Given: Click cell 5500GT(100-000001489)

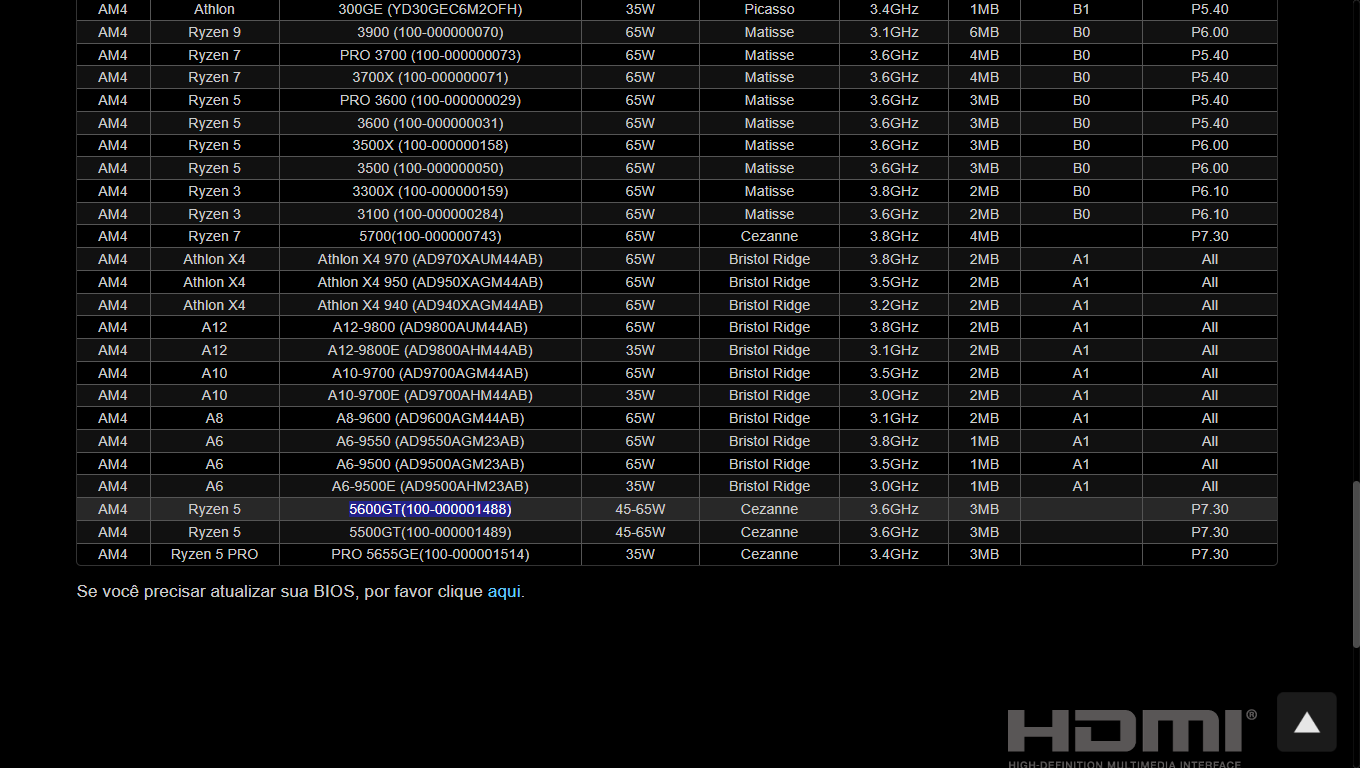Looking at the screenshot, I should (430, 532).
